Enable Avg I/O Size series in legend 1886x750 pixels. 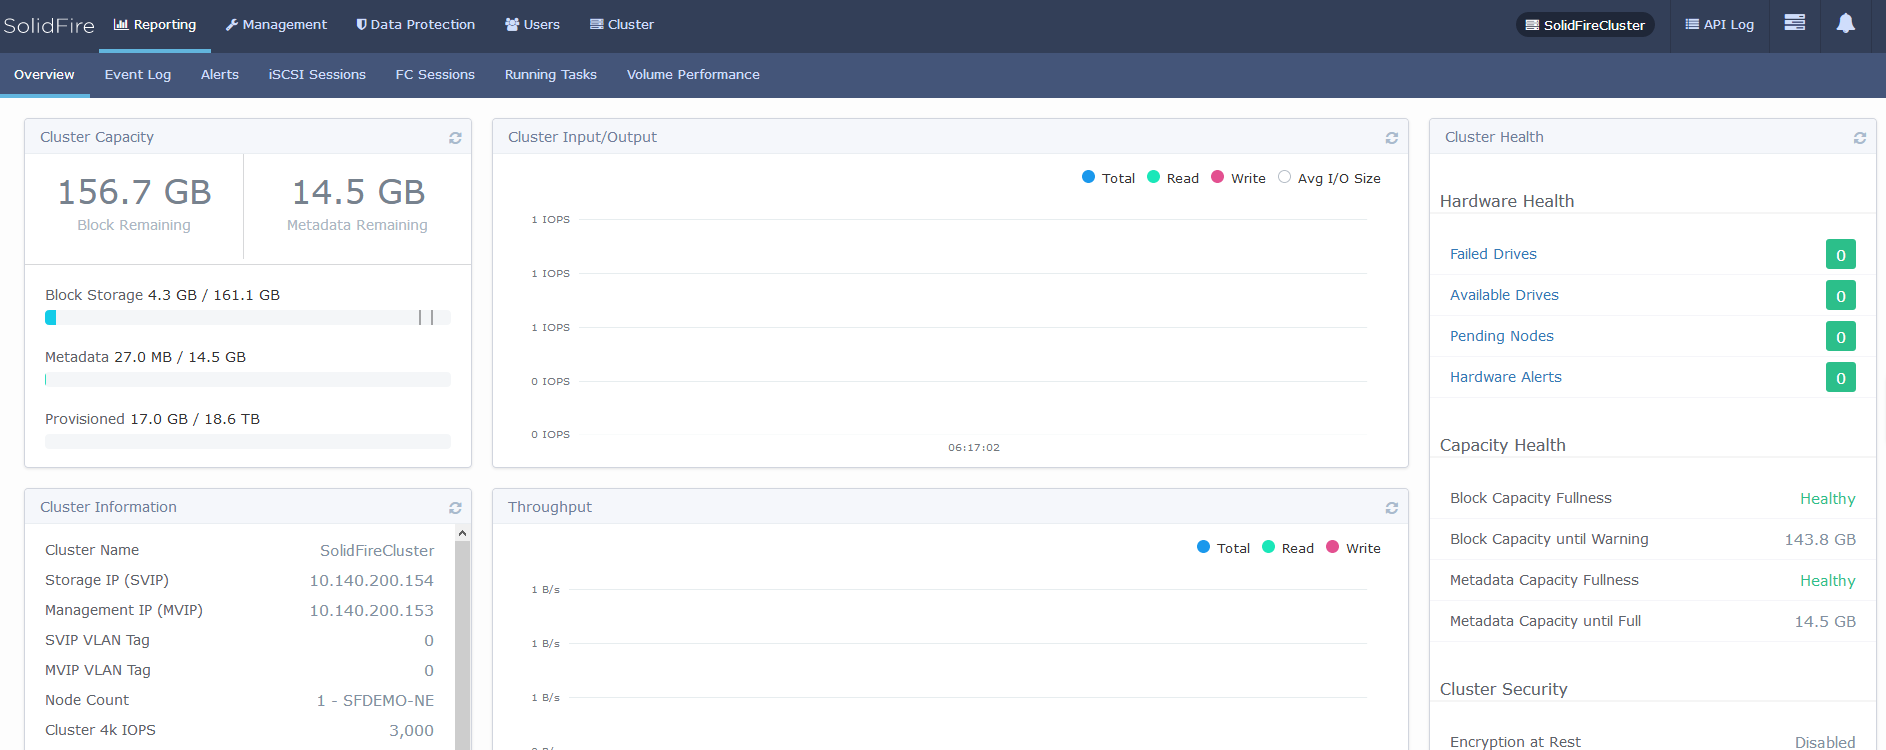pyautogui.click(x=1329, y=178)
